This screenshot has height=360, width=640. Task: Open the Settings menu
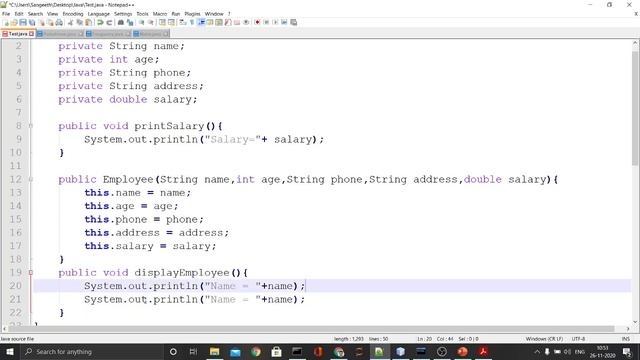pos(123,14)
